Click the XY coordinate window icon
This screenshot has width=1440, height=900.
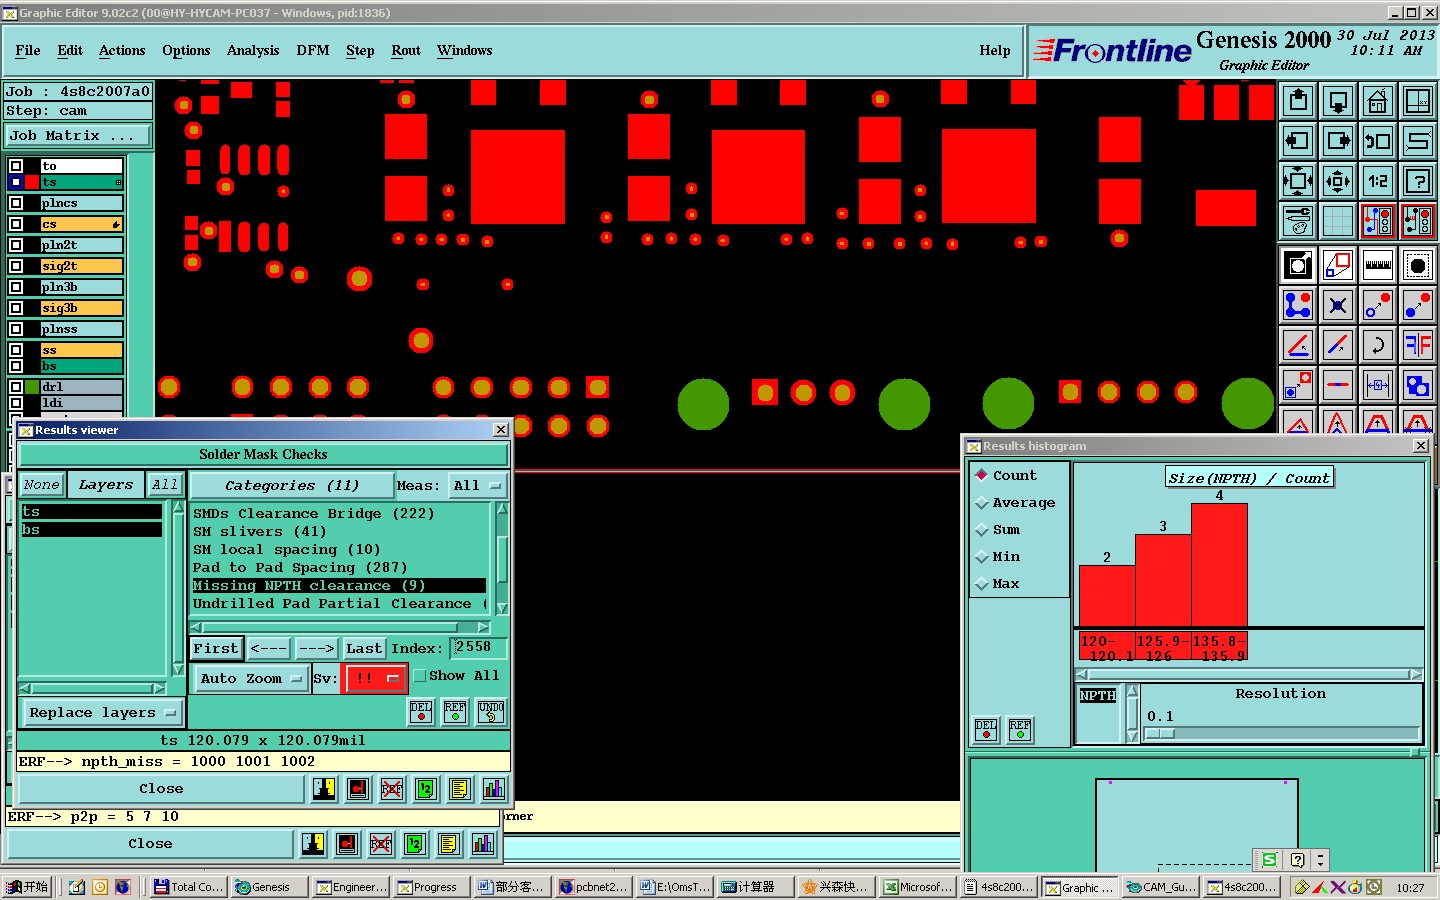1418,101
